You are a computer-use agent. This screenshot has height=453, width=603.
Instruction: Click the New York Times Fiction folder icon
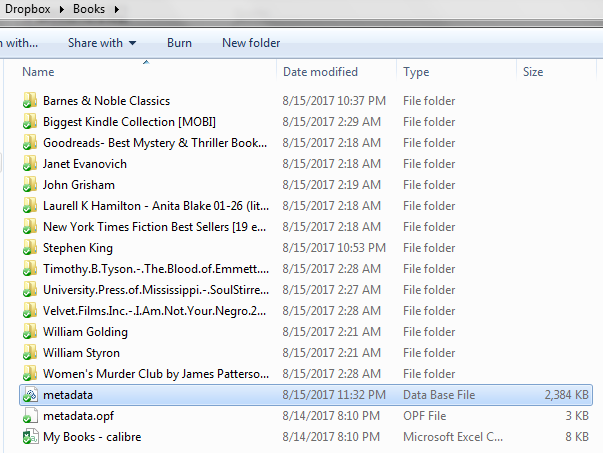(30, 226)
